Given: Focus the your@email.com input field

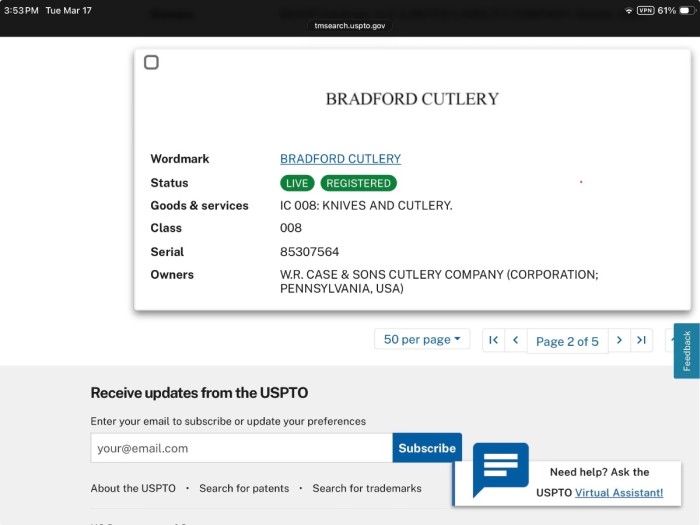Looking at the screenshot, I should pyautogui.click(x=242, y=448).
